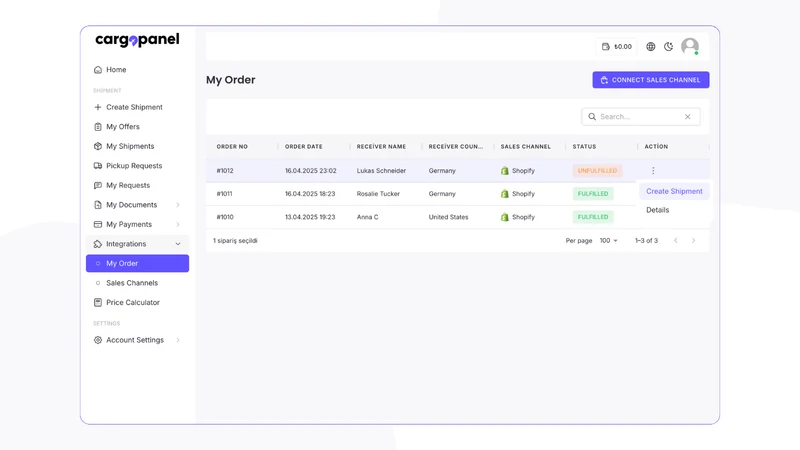The image size is (800, 450).
Task: Sort by RECEIVER NAME column header
Action: (x=381, y=146)
